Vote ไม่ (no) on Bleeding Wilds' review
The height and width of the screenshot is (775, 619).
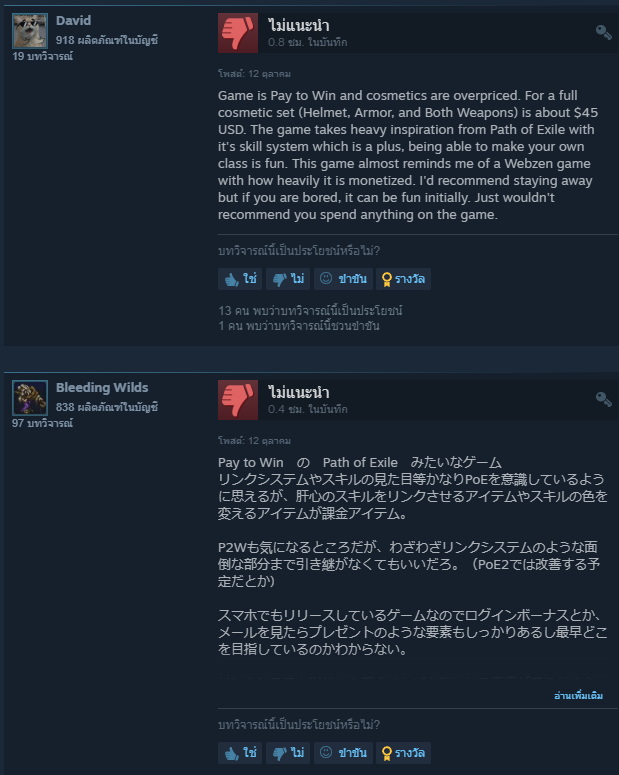click(288, 753)
